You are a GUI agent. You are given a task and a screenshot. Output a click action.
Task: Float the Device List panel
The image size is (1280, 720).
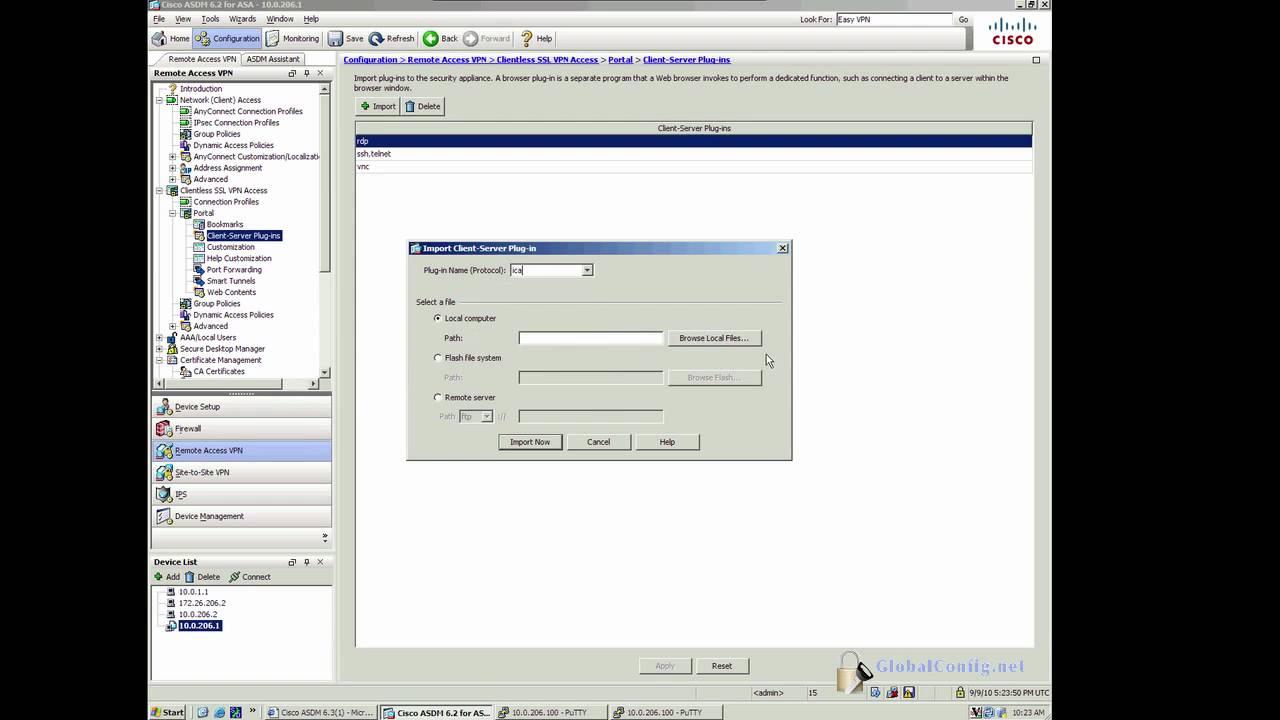292,562
